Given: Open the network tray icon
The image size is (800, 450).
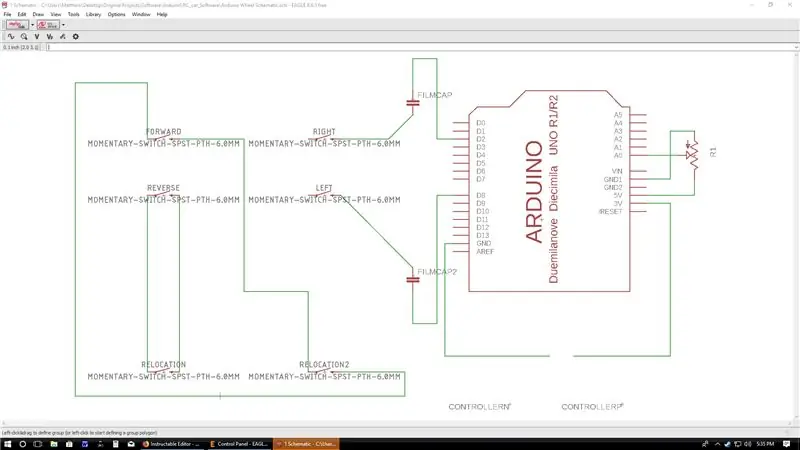Looking at the screenshot, I should [x=738, y=444].
